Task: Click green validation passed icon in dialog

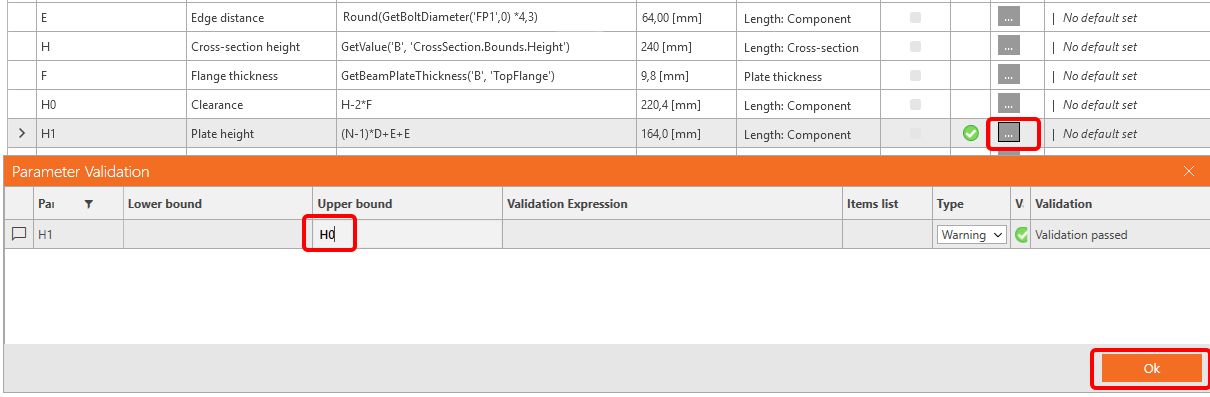Action: coord(1021,235)
